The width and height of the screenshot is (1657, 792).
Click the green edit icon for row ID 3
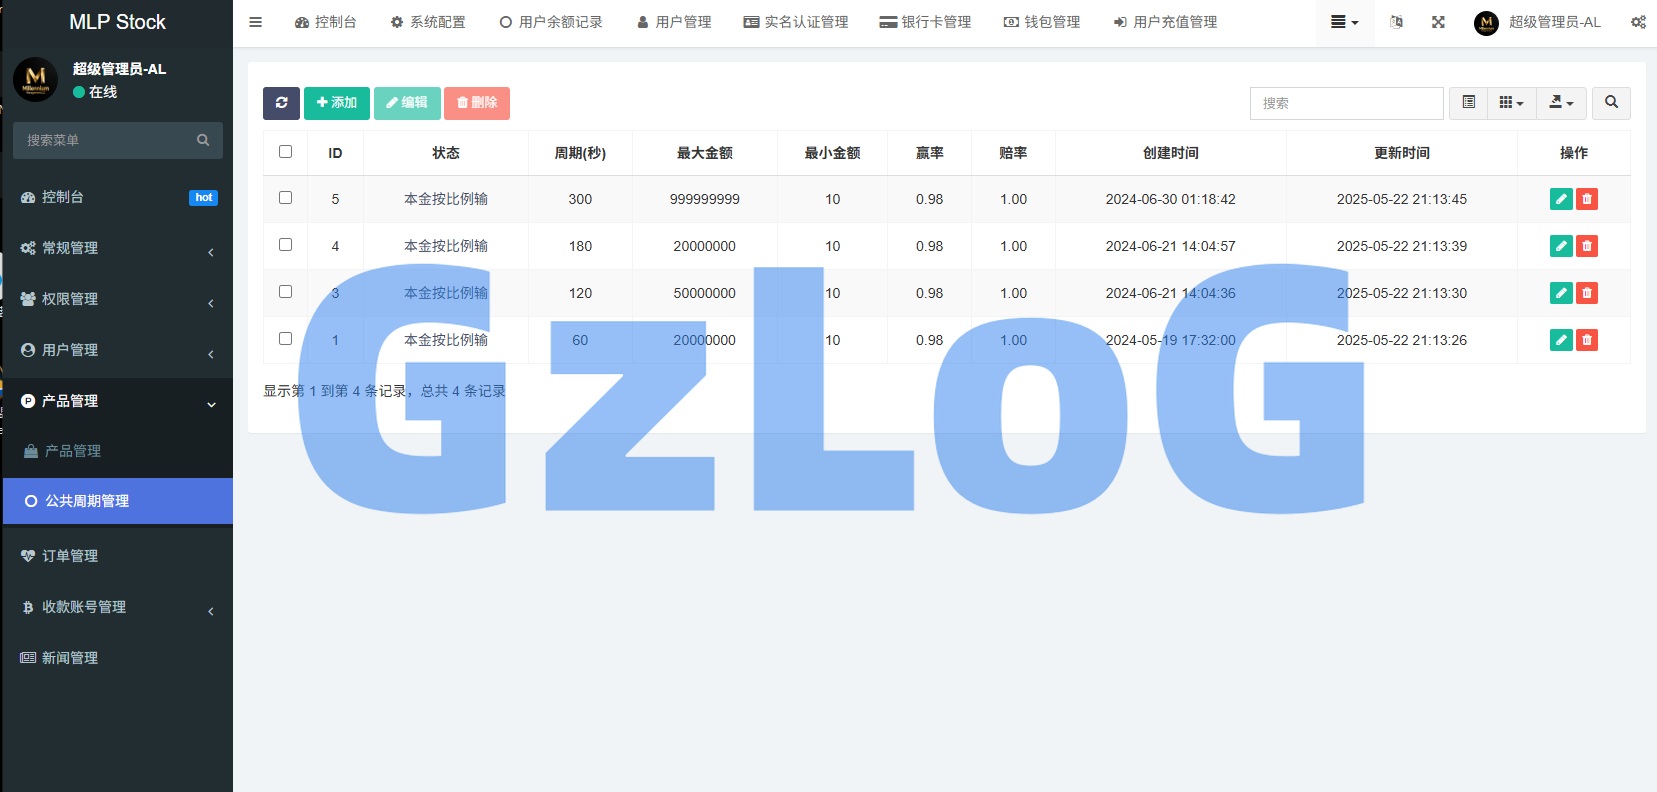pos(1560,293)
